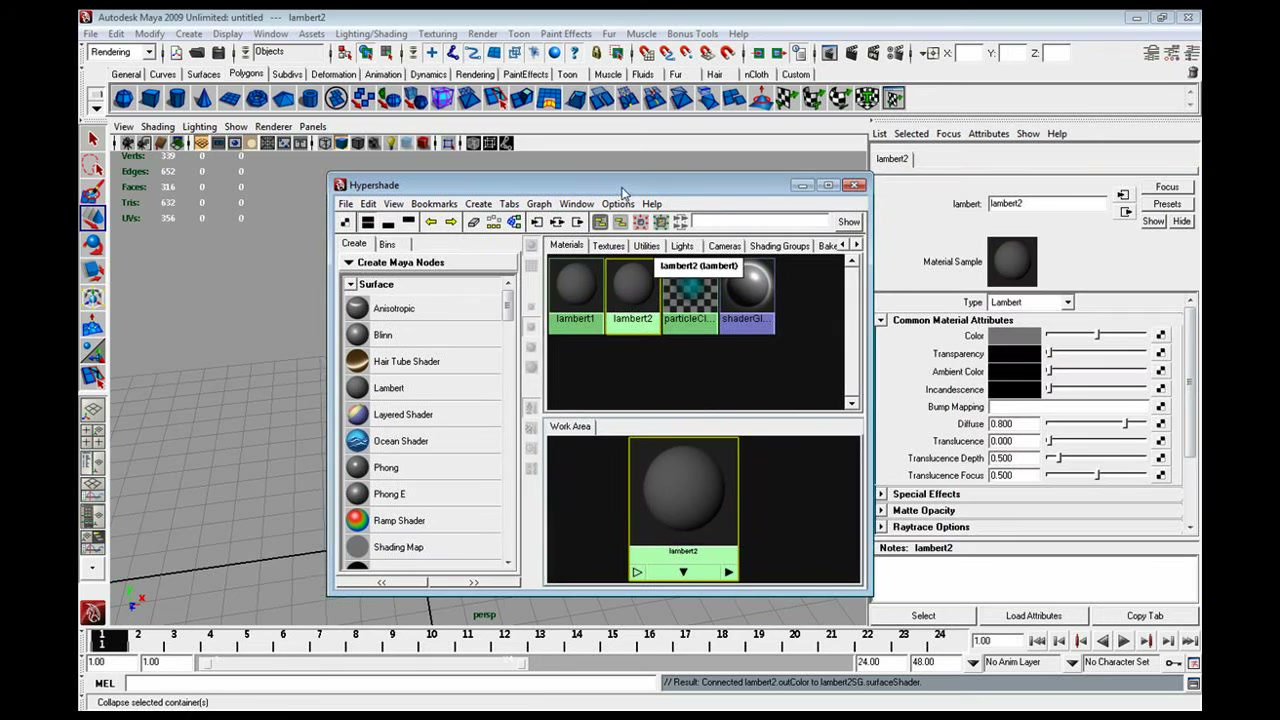1280x720 pixels.
Task: Go to next graph in Hypershade
Action: click(x=451, y=222)
